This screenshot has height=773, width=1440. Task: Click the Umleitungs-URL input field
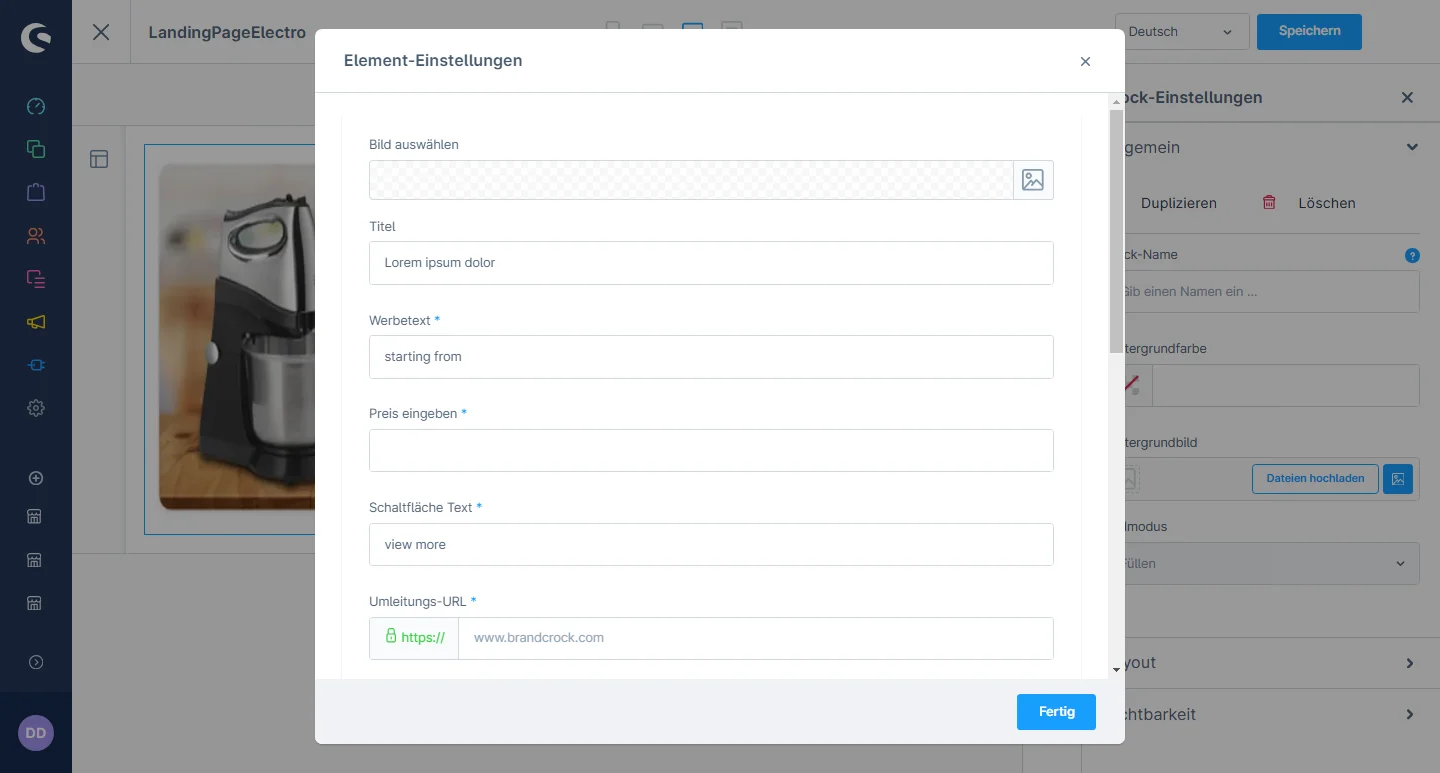pos(755,638)
